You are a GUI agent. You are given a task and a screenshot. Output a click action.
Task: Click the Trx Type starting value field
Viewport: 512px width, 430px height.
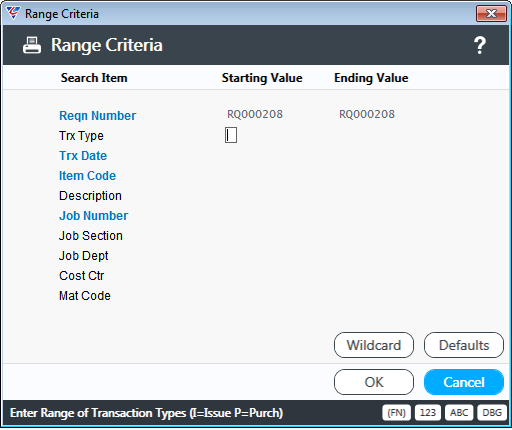[231, 135]
